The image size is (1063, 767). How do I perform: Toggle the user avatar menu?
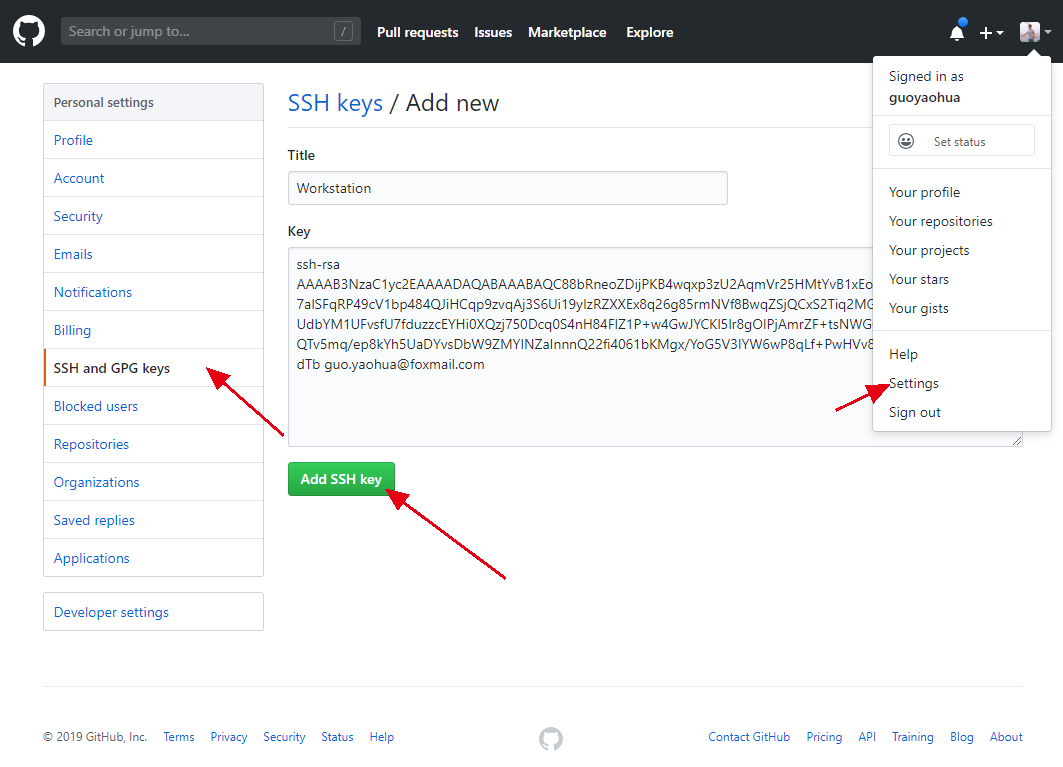tap(1035, 32)
